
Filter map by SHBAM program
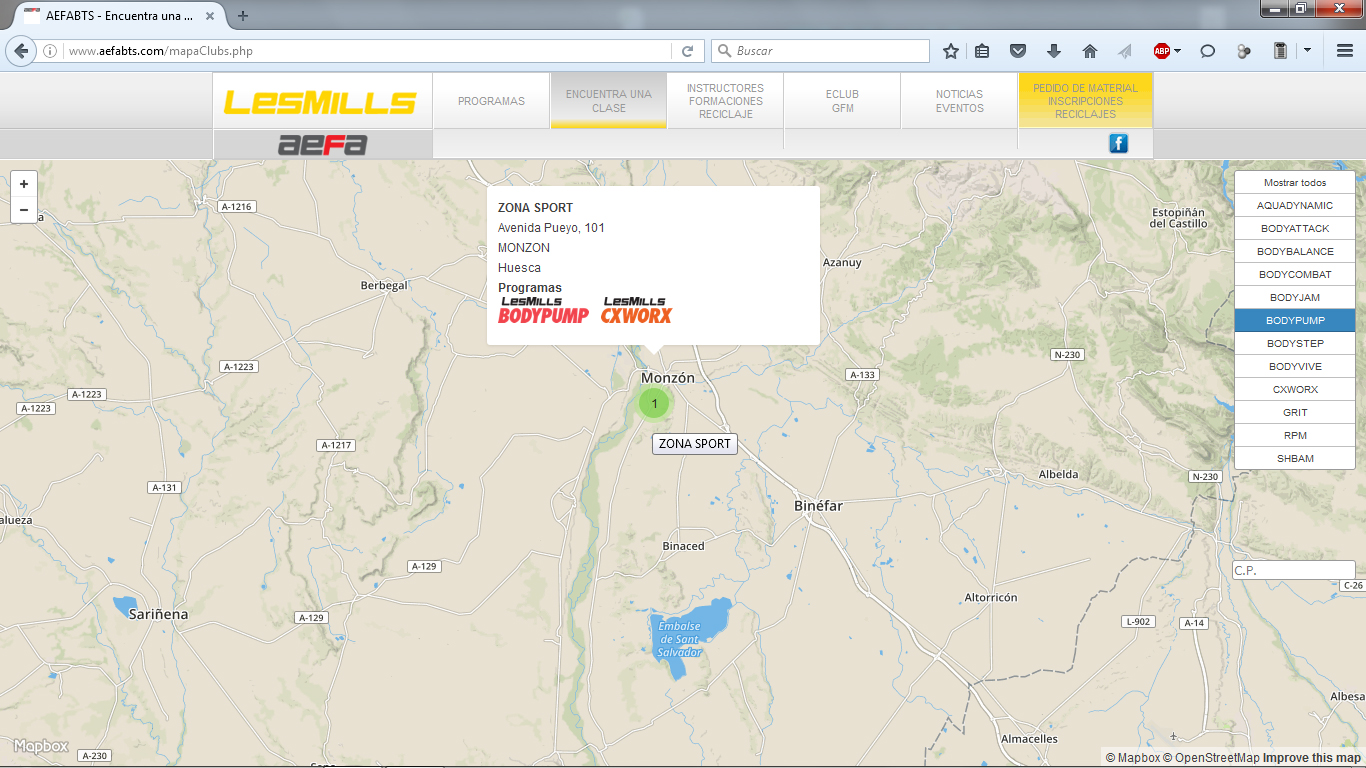click(1295, 459)
